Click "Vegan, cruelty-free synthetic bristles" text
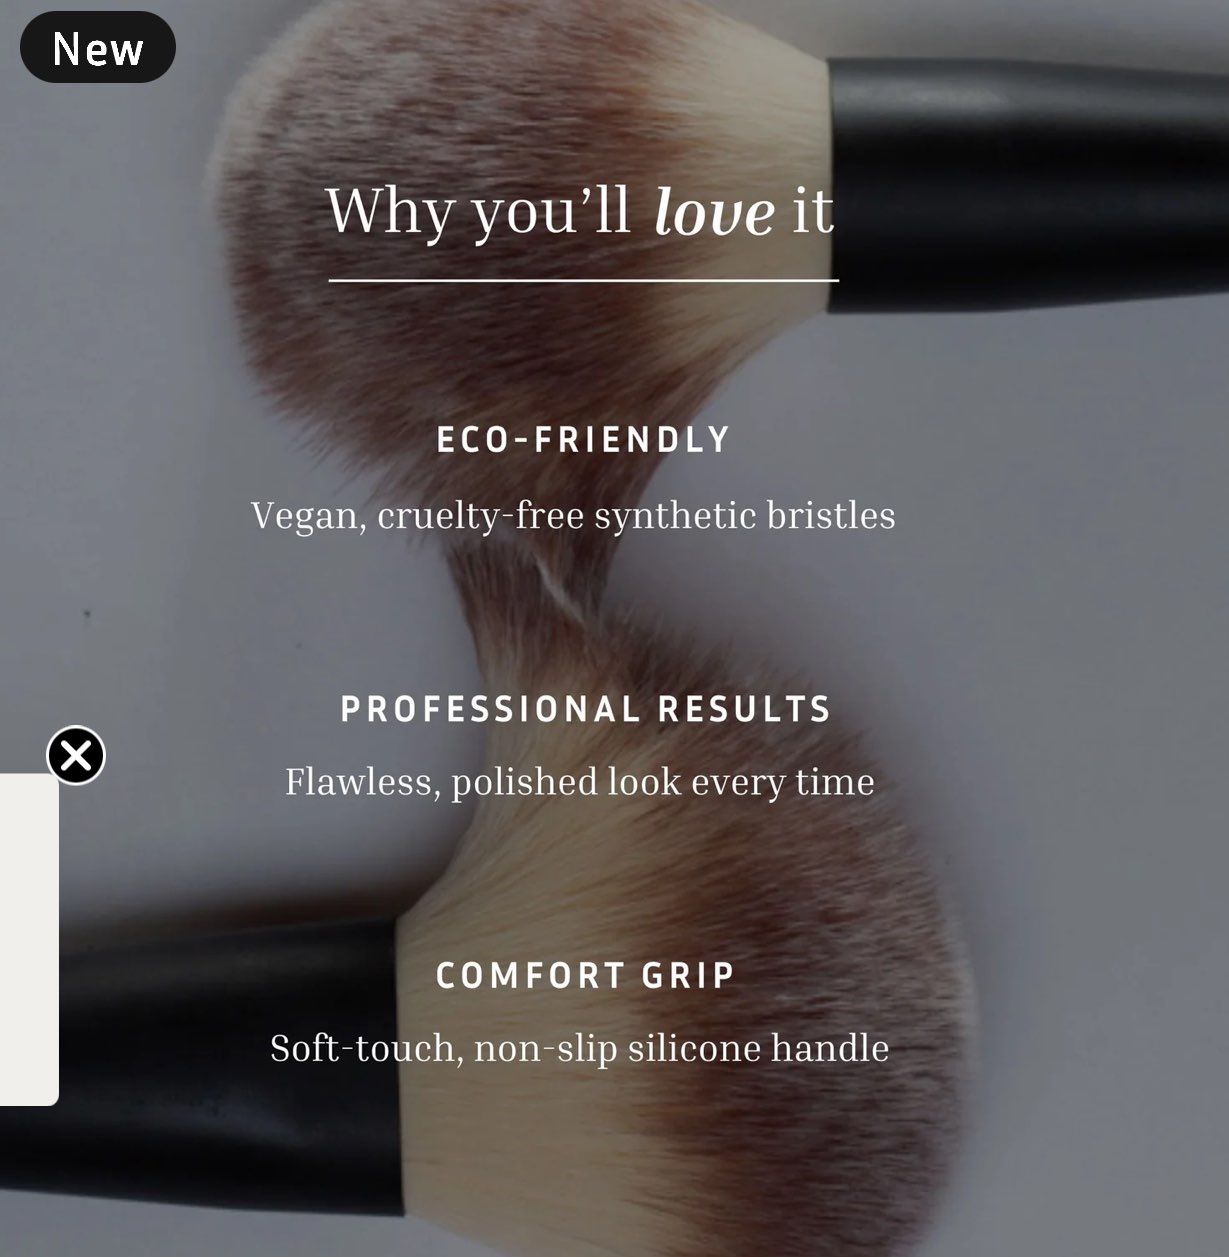Screen dimensions: 1229x1257 click(x=573, y=516)
